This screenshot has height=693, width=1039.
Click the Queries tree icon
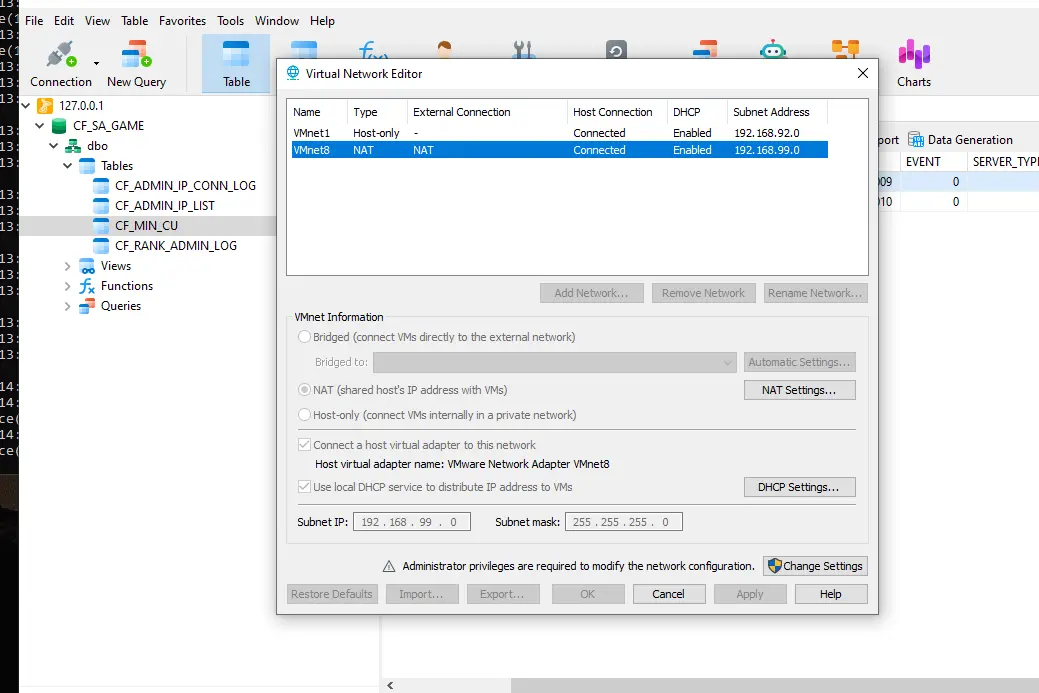coord(87,306)
